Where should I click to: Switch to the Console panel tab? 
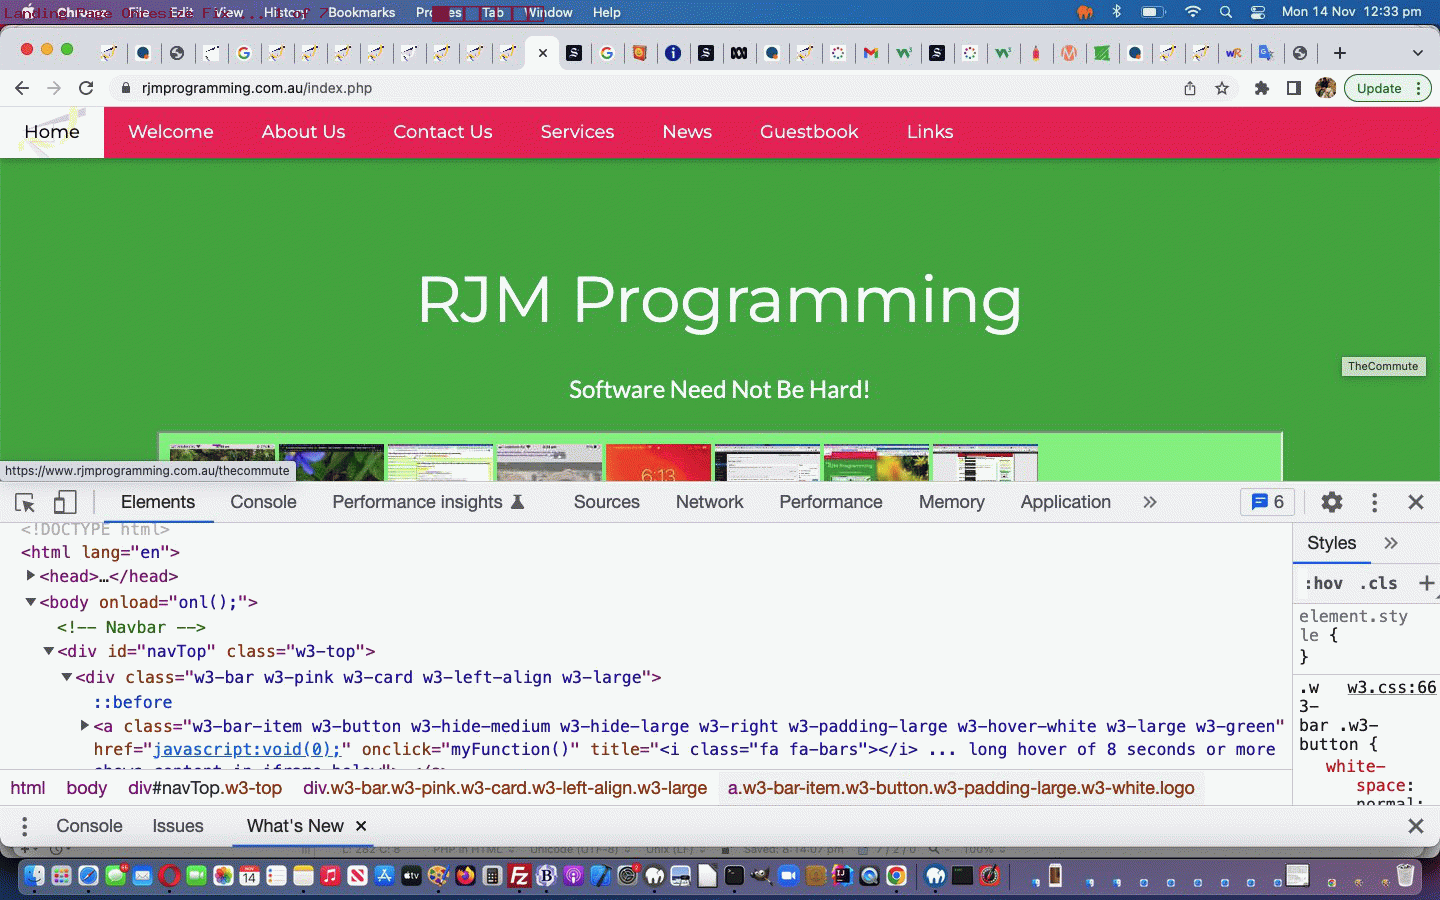263,502
